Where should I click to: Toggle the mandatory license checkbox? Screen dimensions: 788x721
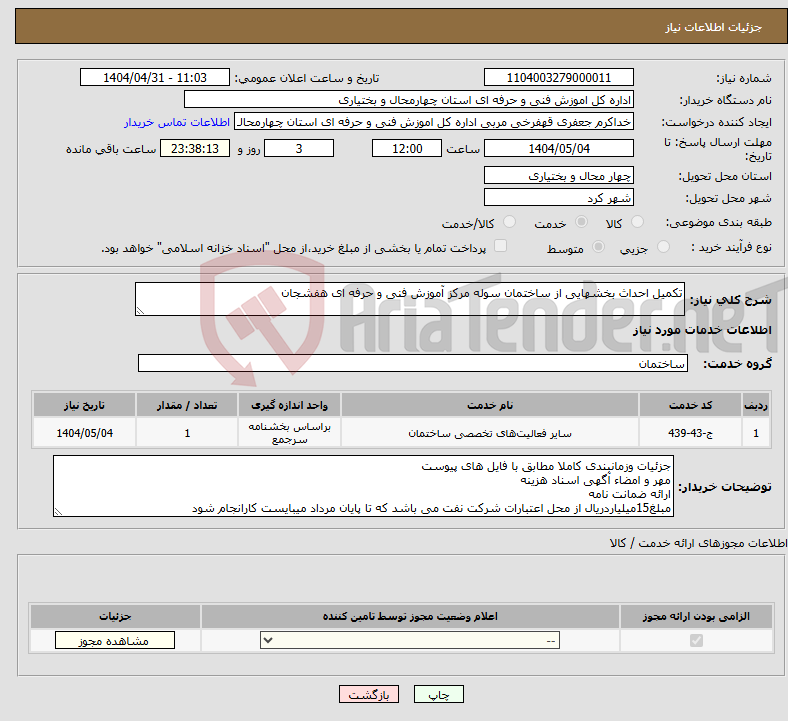(696, 641)
